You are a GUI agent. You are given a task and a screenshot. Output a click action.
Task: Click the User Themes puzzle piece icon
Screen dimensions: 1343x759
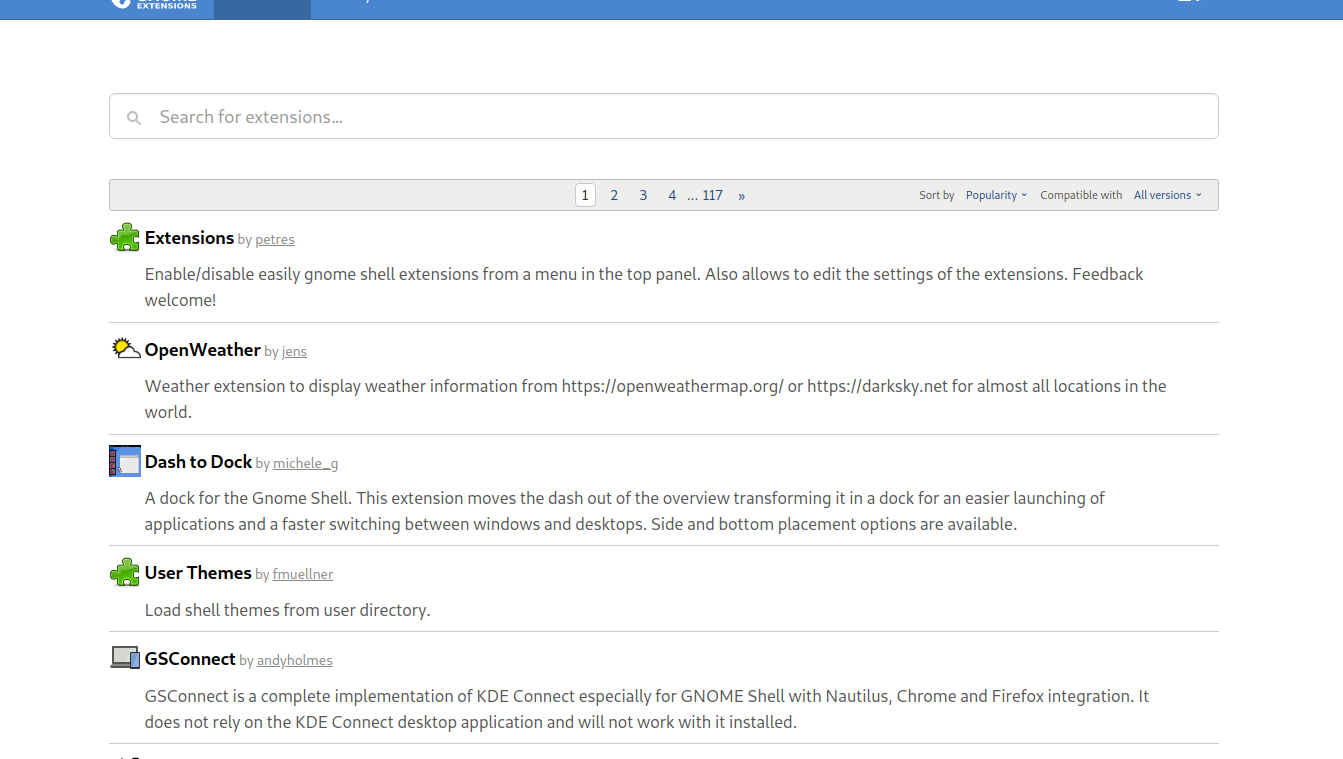pos(125,572)
